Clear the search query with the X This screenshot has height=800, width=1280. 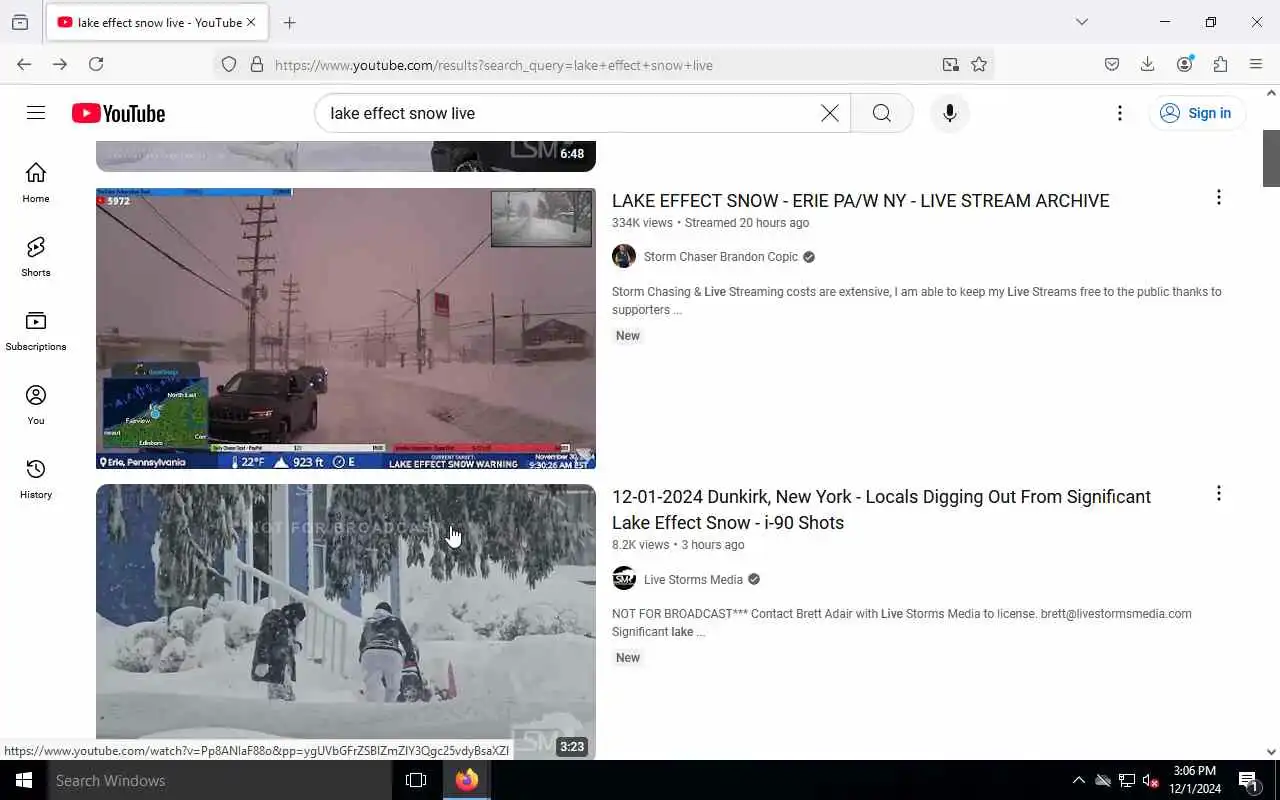(830, 113)
